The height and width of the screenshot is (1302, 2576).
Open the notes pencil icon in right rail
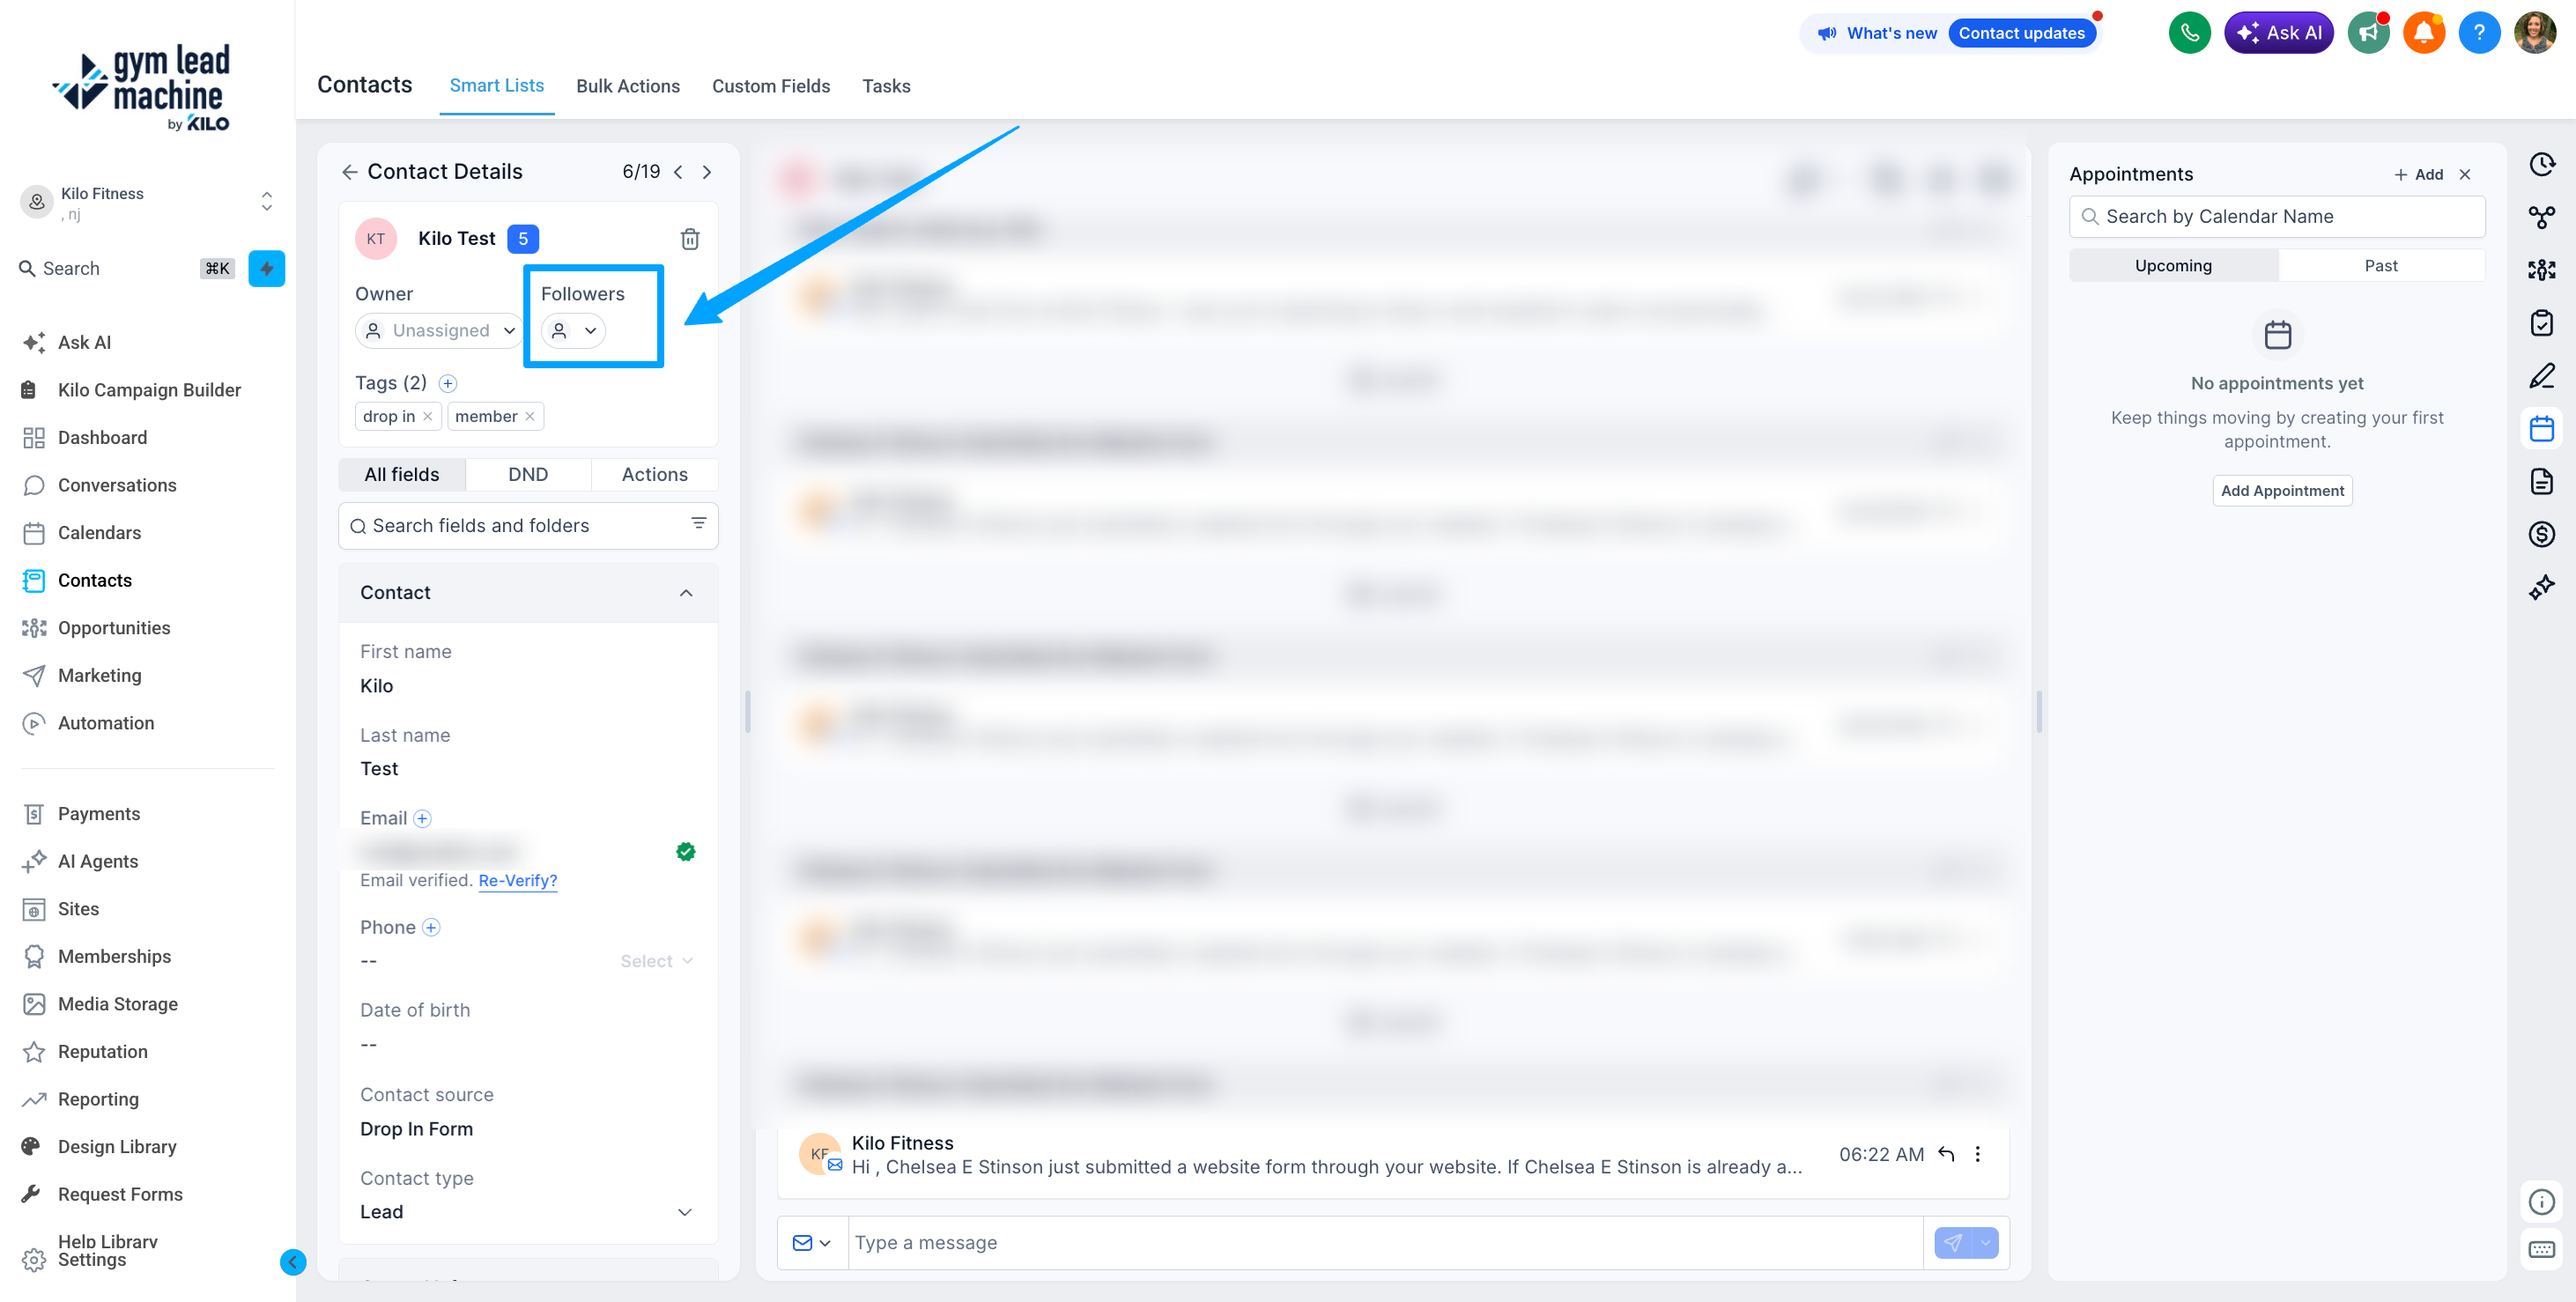(2541, 376)
